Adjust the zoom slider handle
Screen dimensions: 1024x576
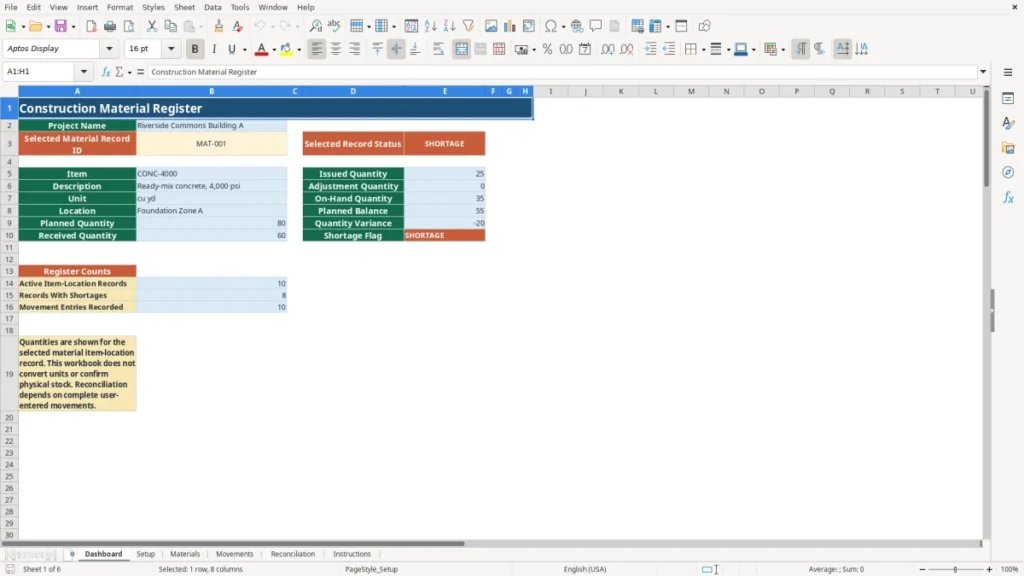click(955, 569)
